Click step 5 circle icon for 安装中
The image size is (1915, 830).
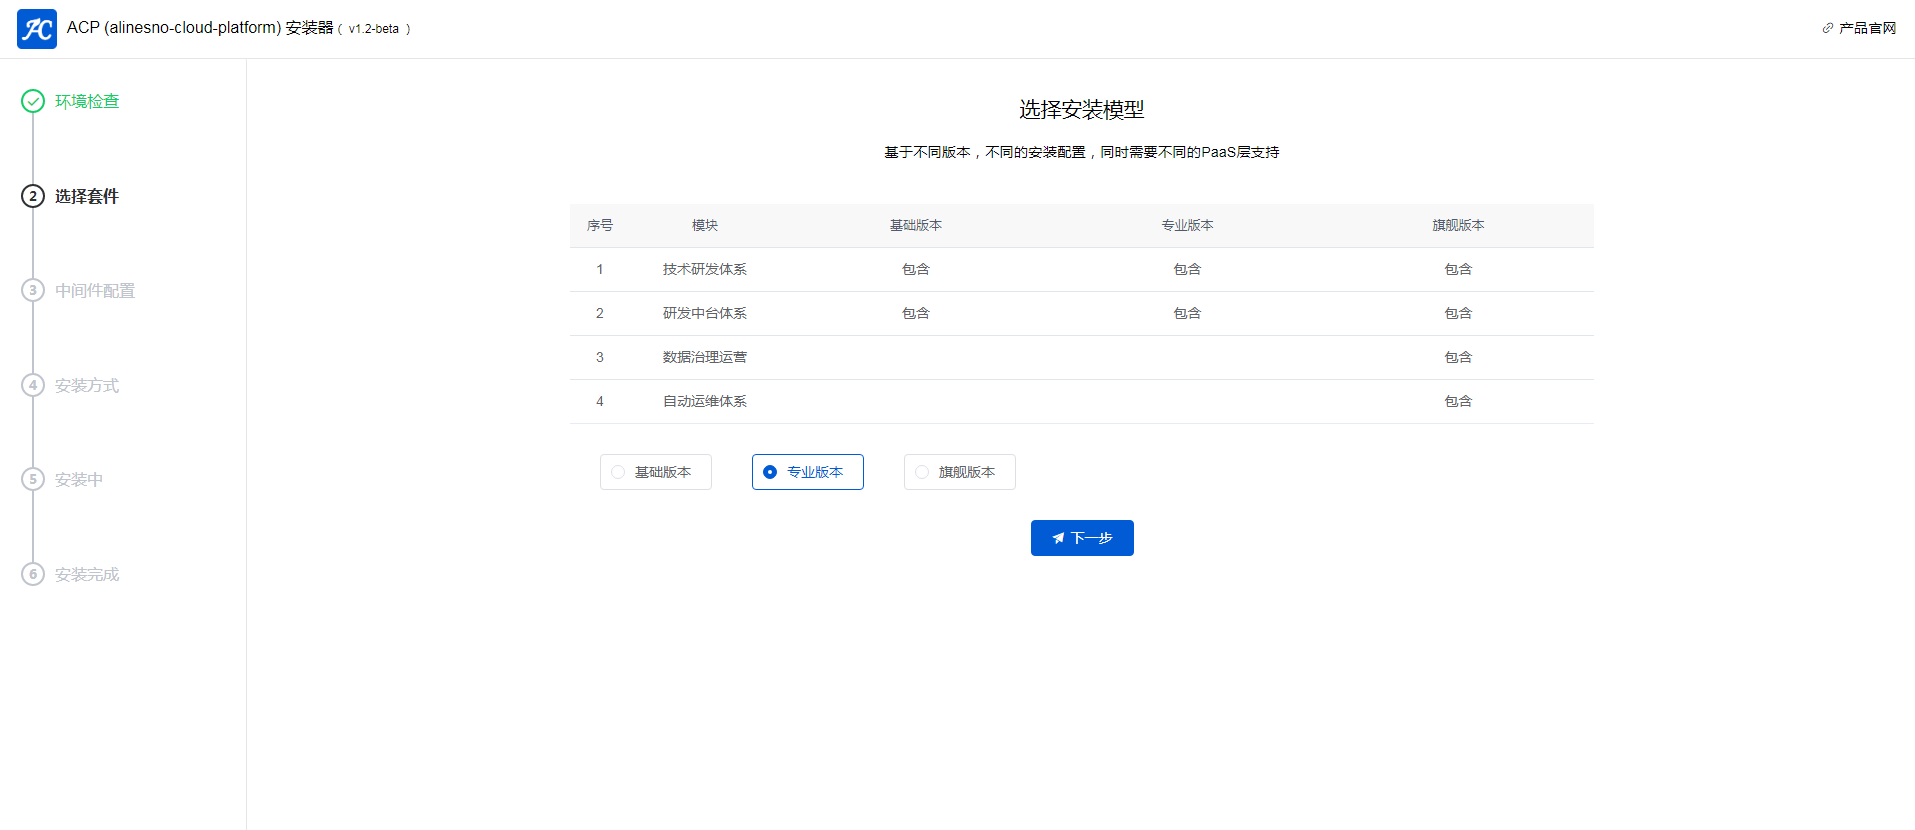click(33, 479)
